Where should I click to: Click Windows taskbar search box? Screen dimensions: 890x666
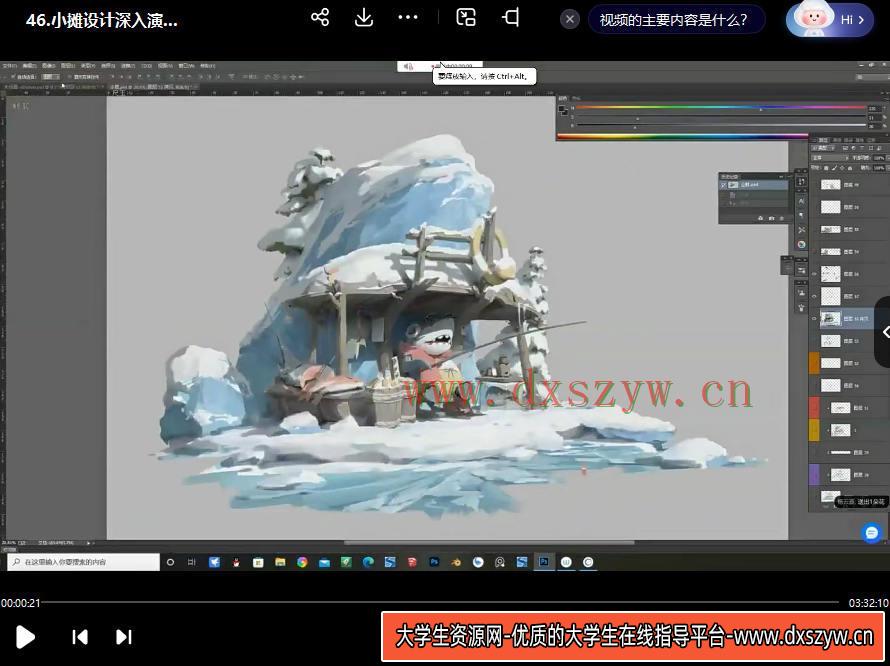(83, 562)
